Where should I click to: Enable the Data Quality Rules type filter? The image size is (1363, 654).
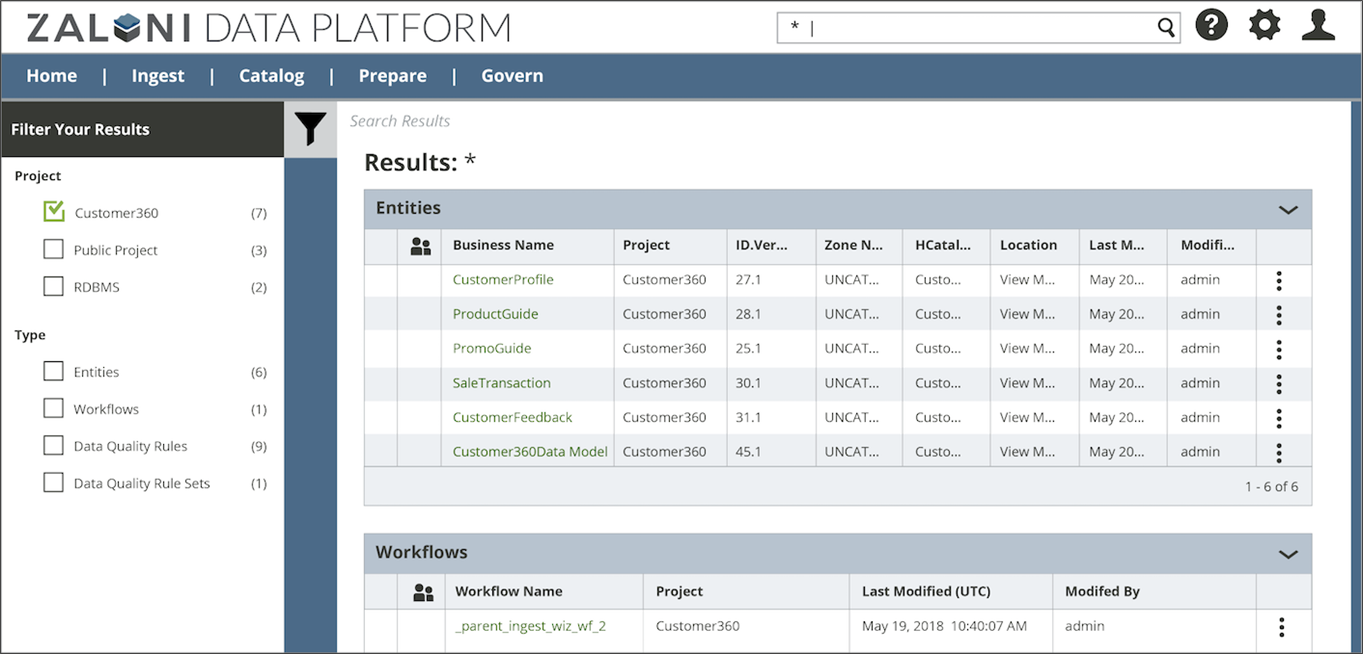tap(54, 446)
